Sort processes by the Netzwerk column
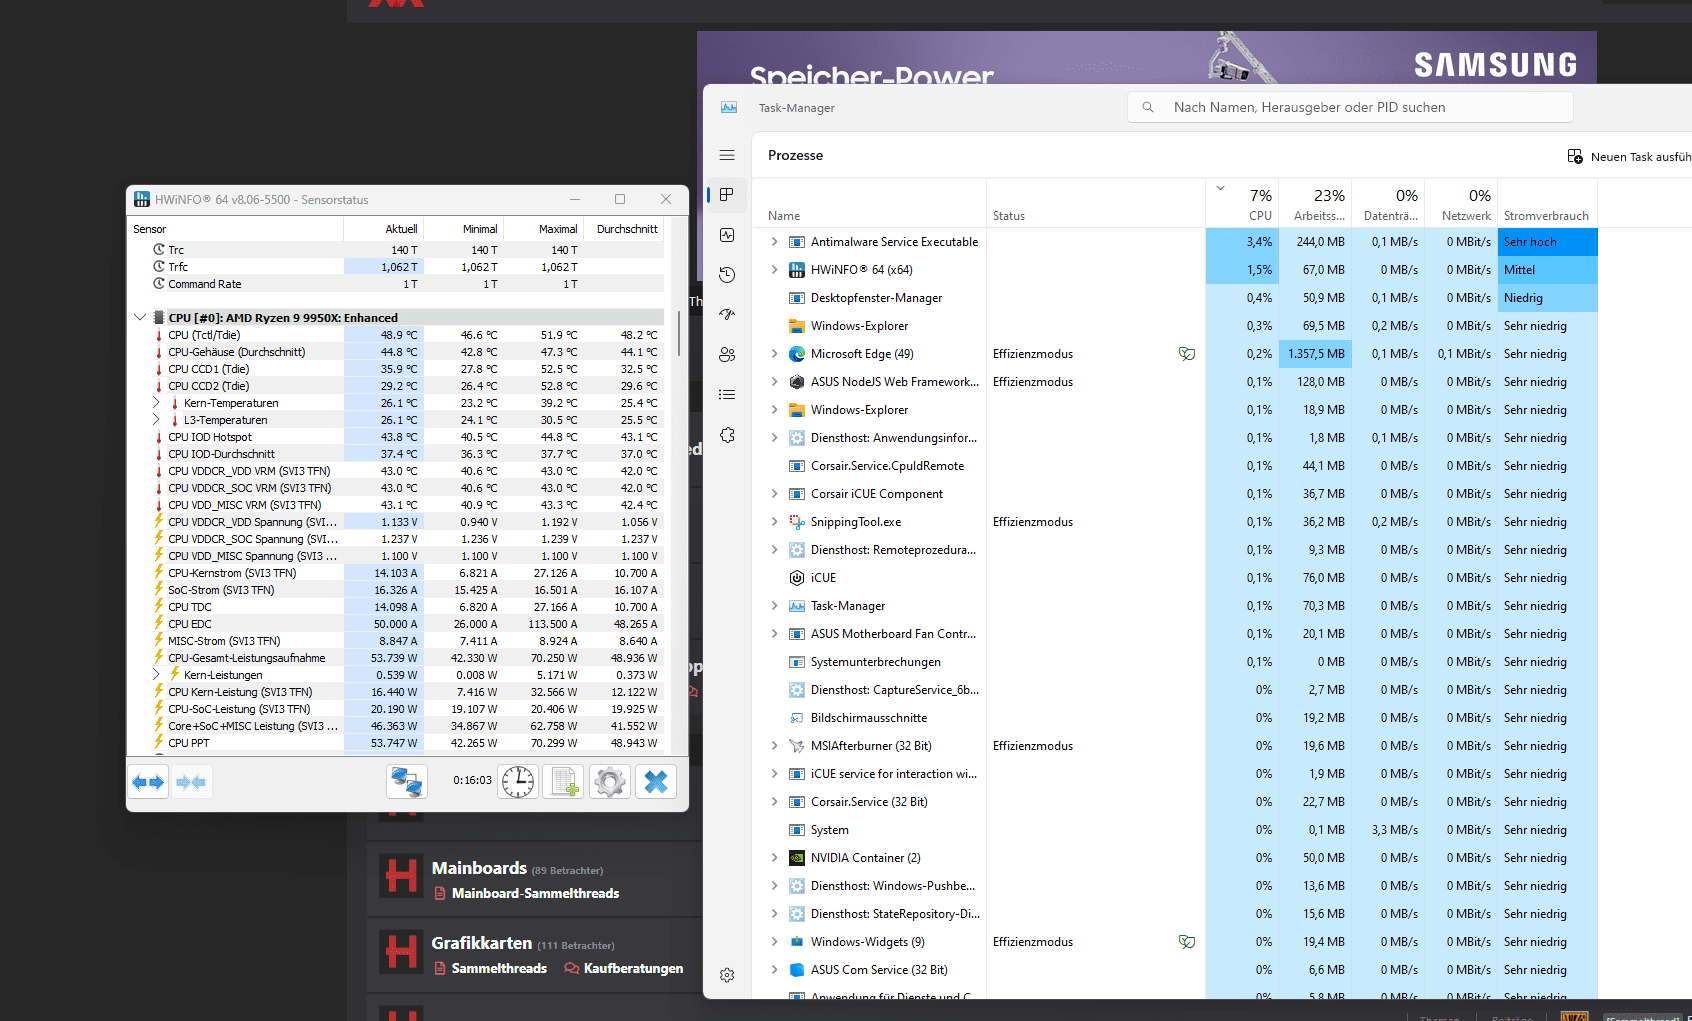The image size is (1692, 1021). (x=1461, y=204)
